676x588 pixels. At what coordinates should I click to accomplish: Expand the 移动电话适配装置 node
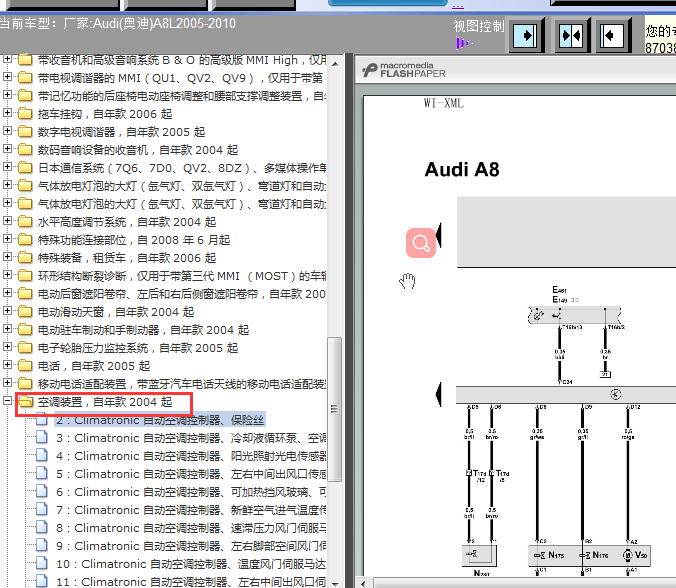pyautogui.click(x=7, y=383)
